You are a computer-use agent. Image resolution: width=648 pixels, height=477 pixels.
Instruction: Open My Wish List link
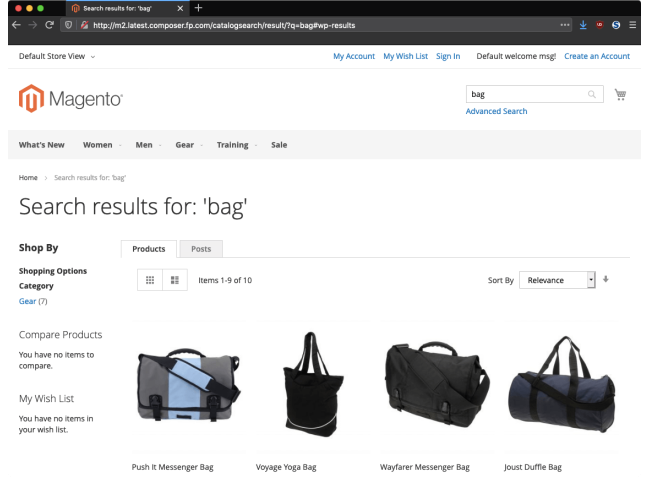405,56
